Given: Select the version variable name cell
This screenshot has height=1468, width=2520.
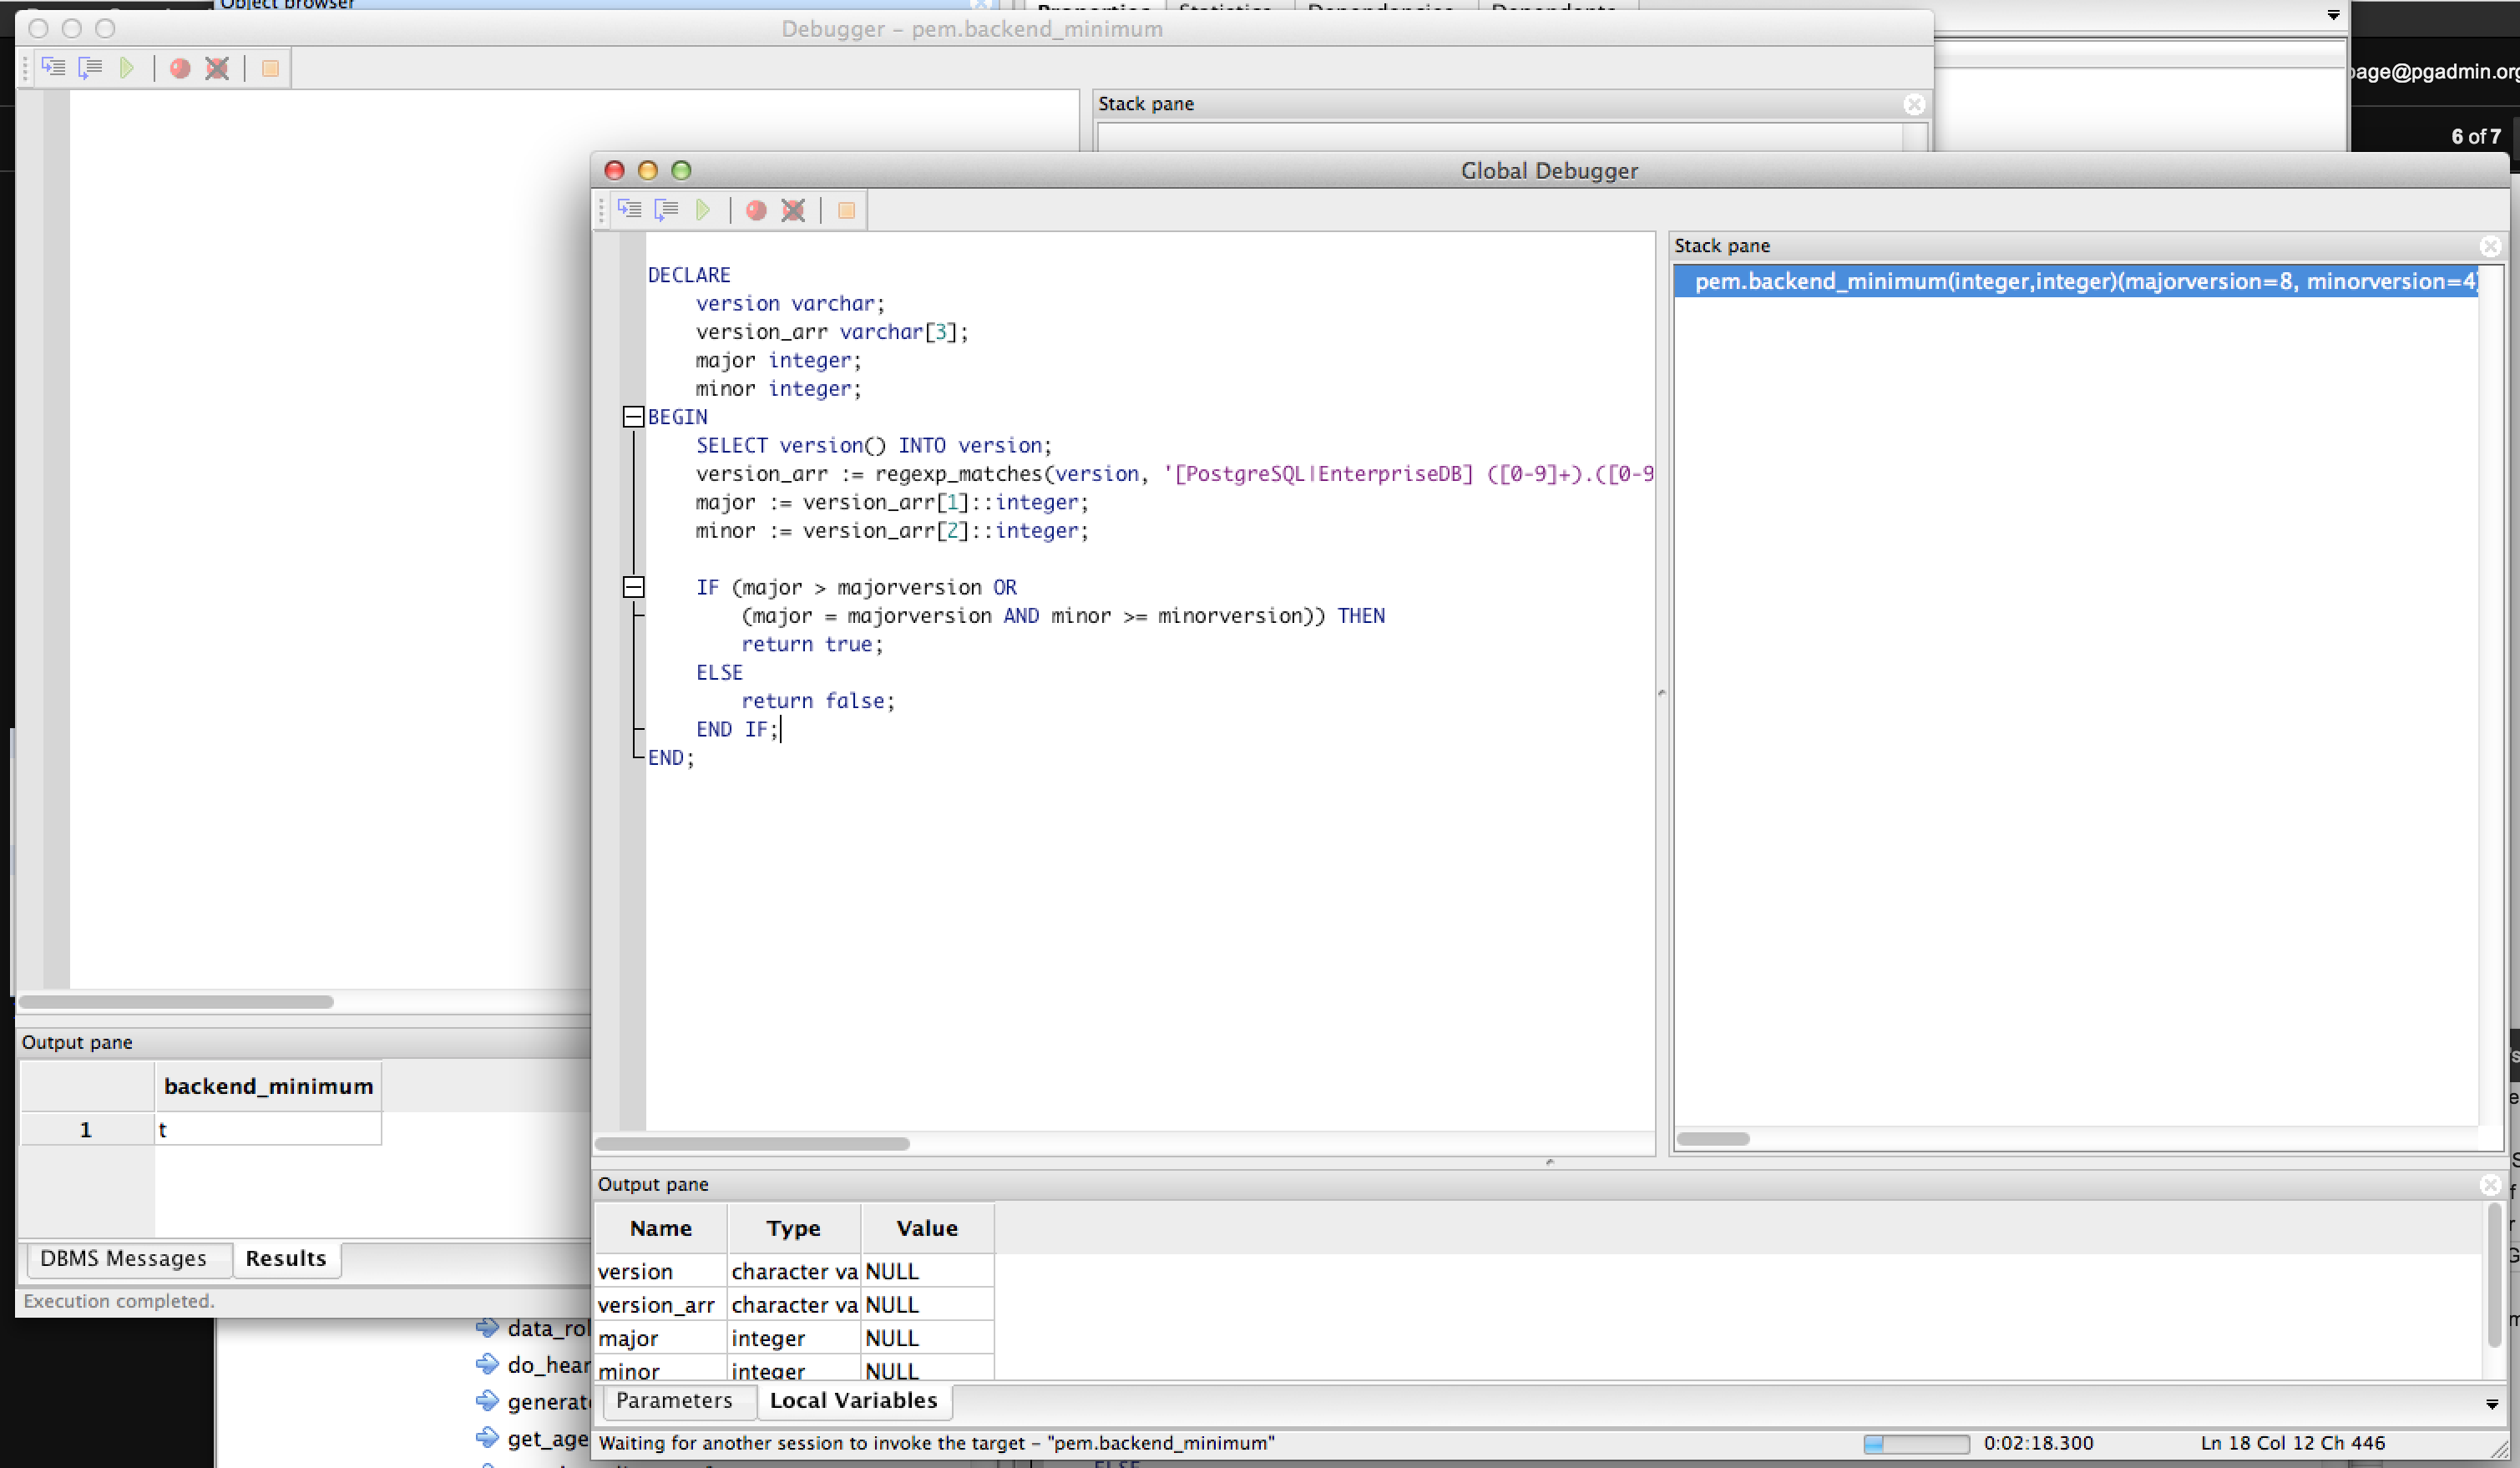Looking at the screenshot, I should tap(661, 1271).
